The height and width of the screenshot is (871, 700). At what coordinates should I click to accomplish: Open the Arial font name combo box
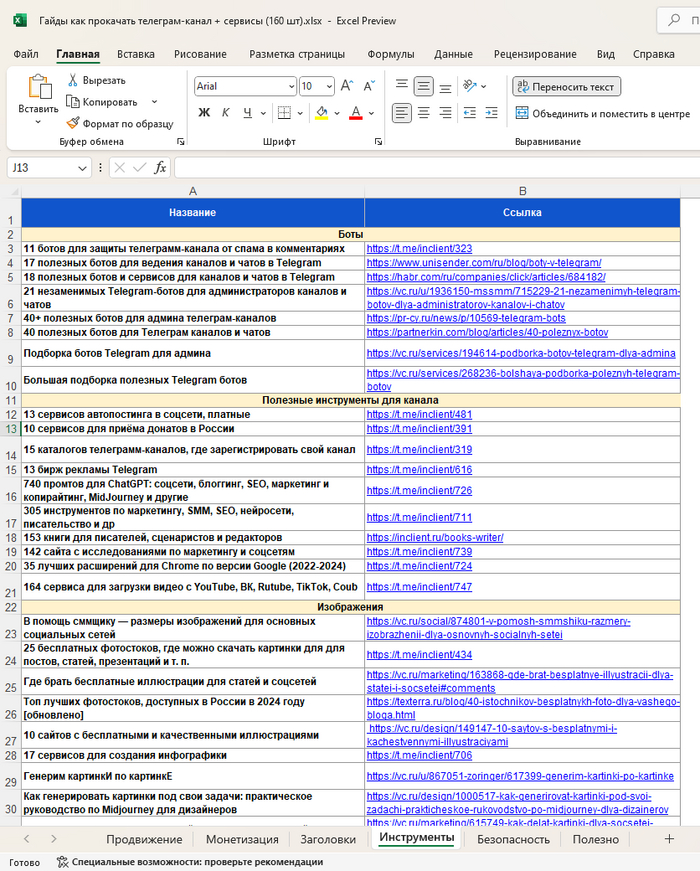click(x=245, y=86)
